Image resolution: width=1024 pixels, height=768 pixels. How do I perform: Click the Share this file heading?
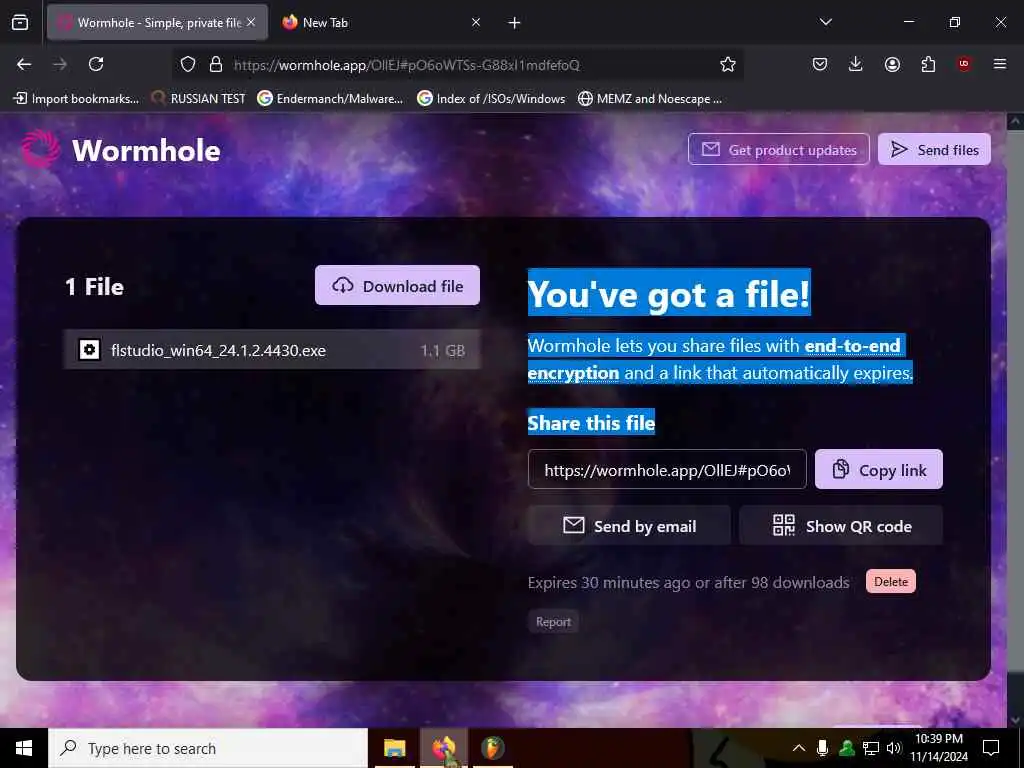591,423
